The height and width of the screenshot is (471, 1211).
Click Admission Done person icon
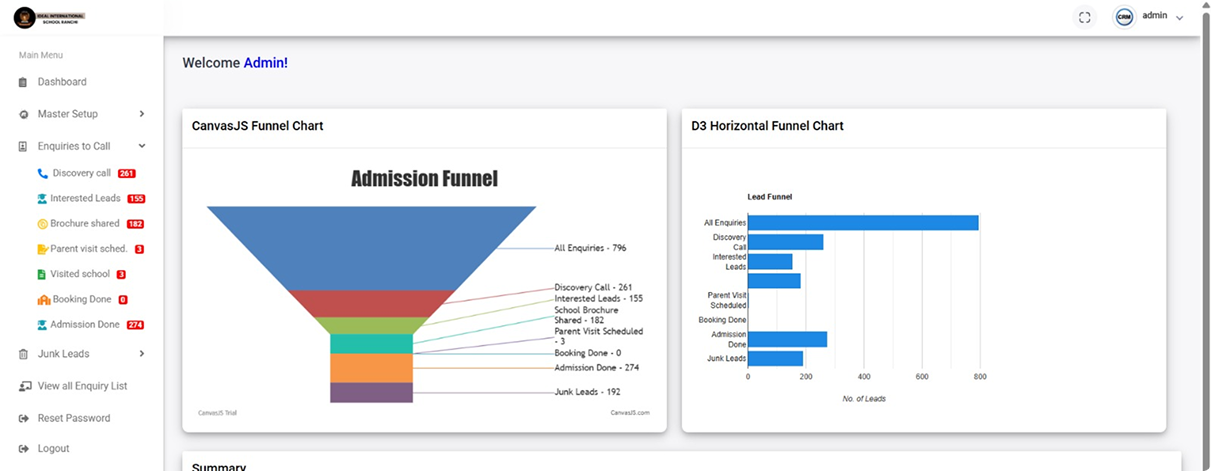tap(42, 325)
